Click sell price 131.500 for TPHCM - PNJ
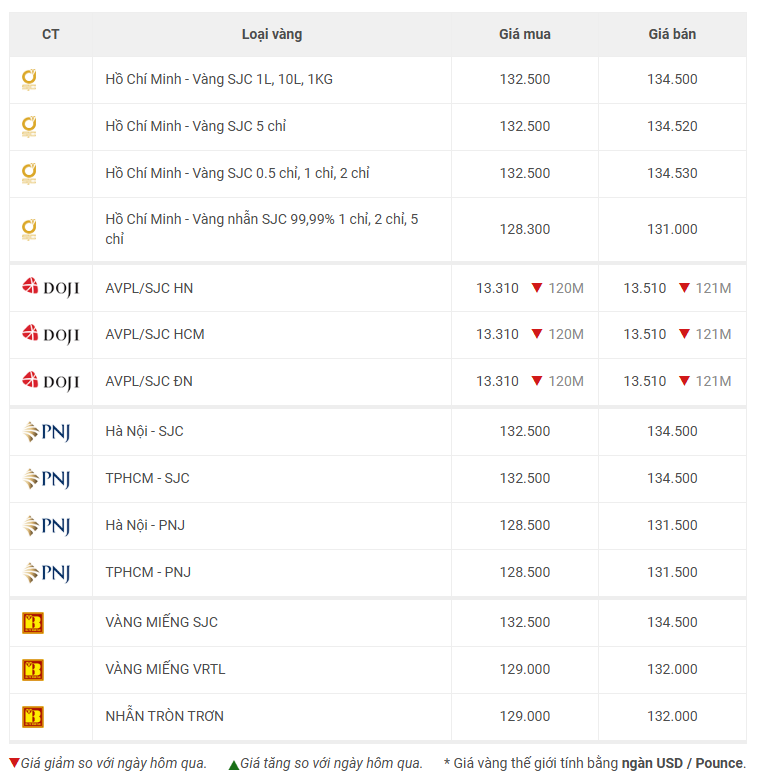Screen dimensions: 762x782 pos(672,572)
